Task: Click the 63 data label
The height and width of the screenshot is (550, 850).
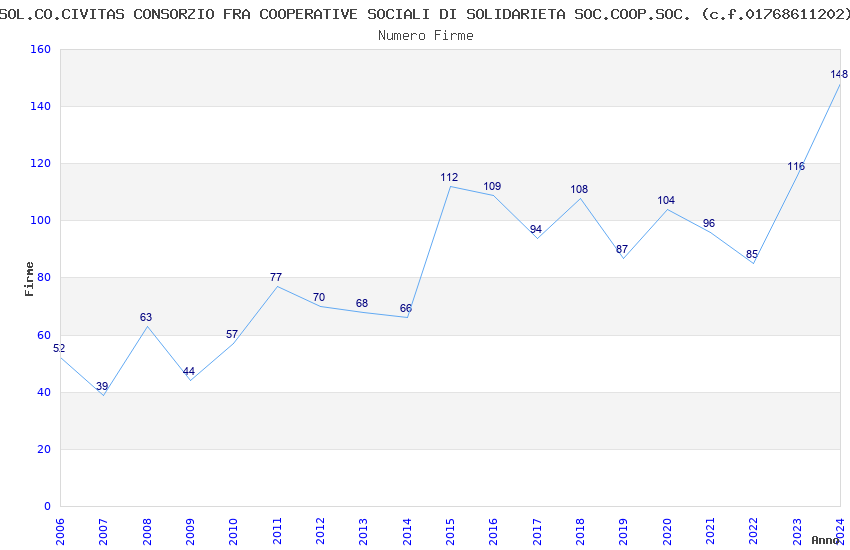Action: [x=146, y=318]
